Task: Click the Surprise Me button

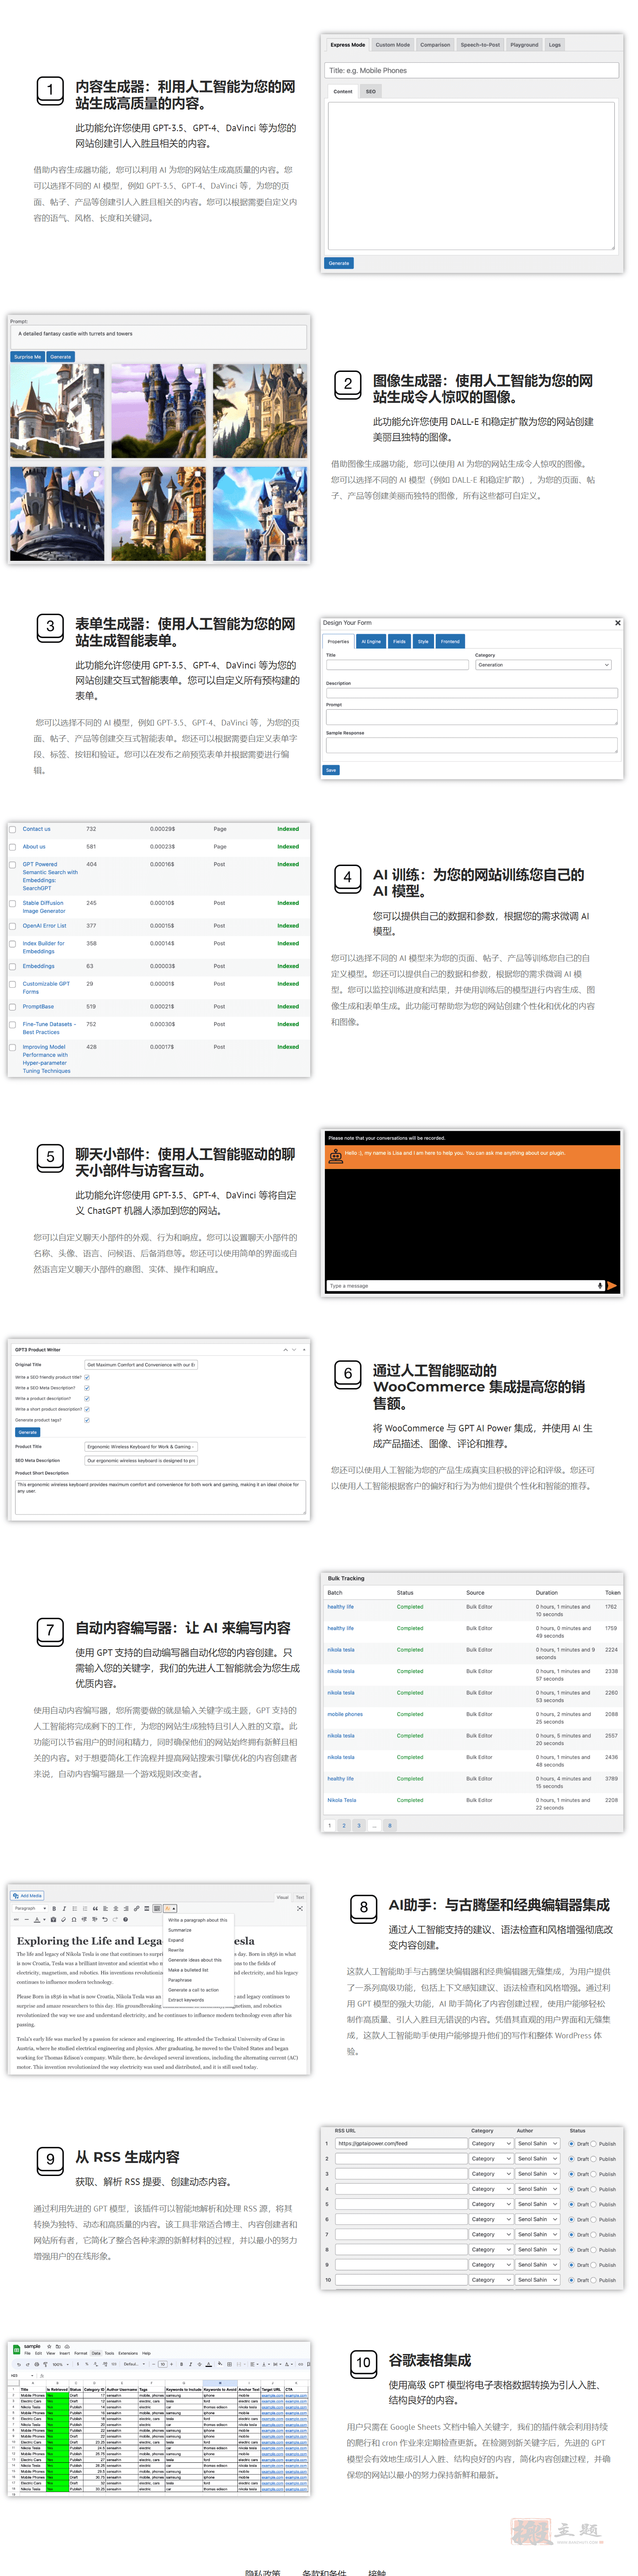Action: [x=28, y=357]
